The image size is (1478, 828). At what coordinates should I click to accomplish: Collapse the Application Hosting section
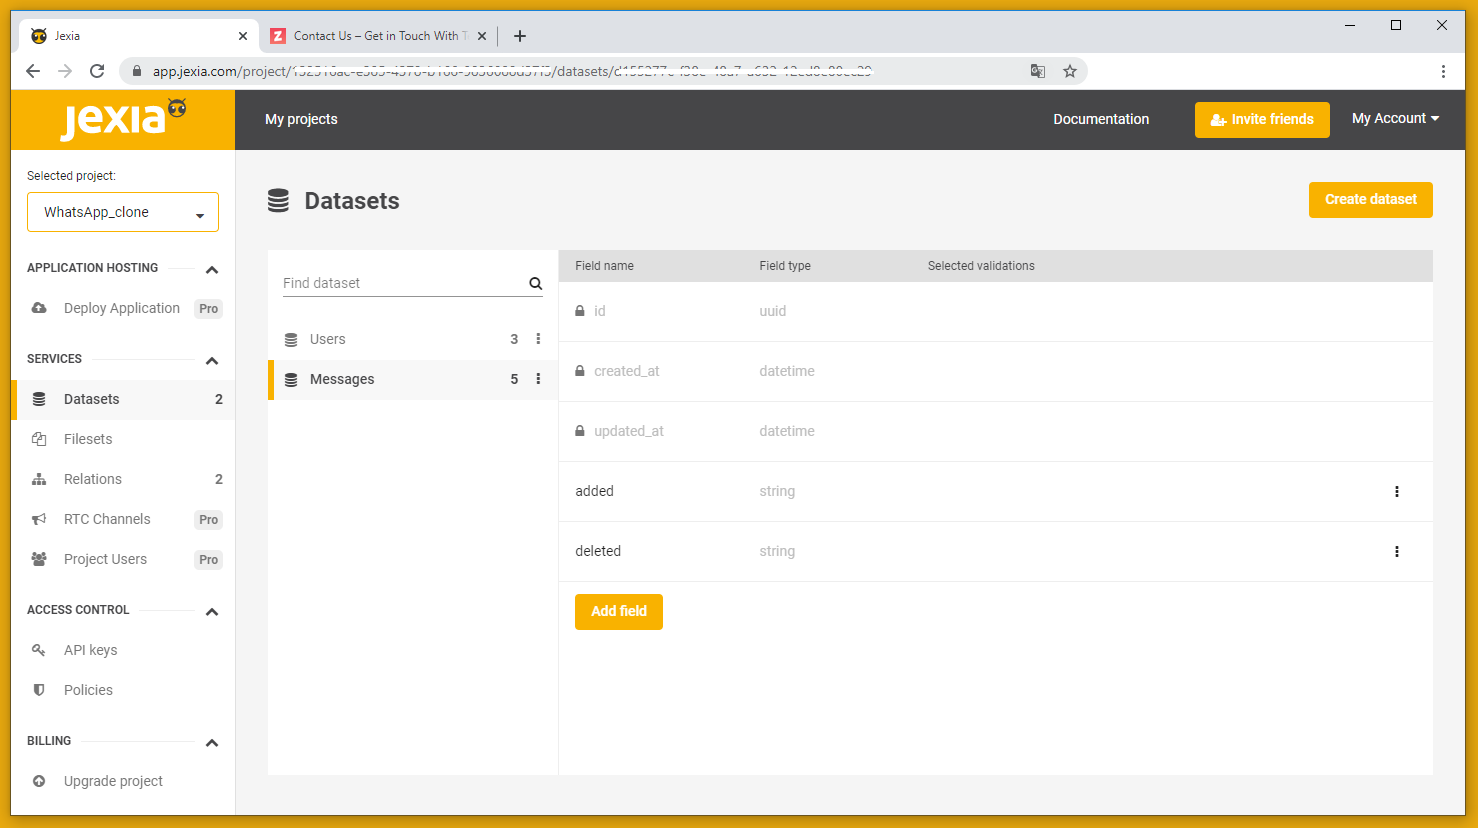212,270
